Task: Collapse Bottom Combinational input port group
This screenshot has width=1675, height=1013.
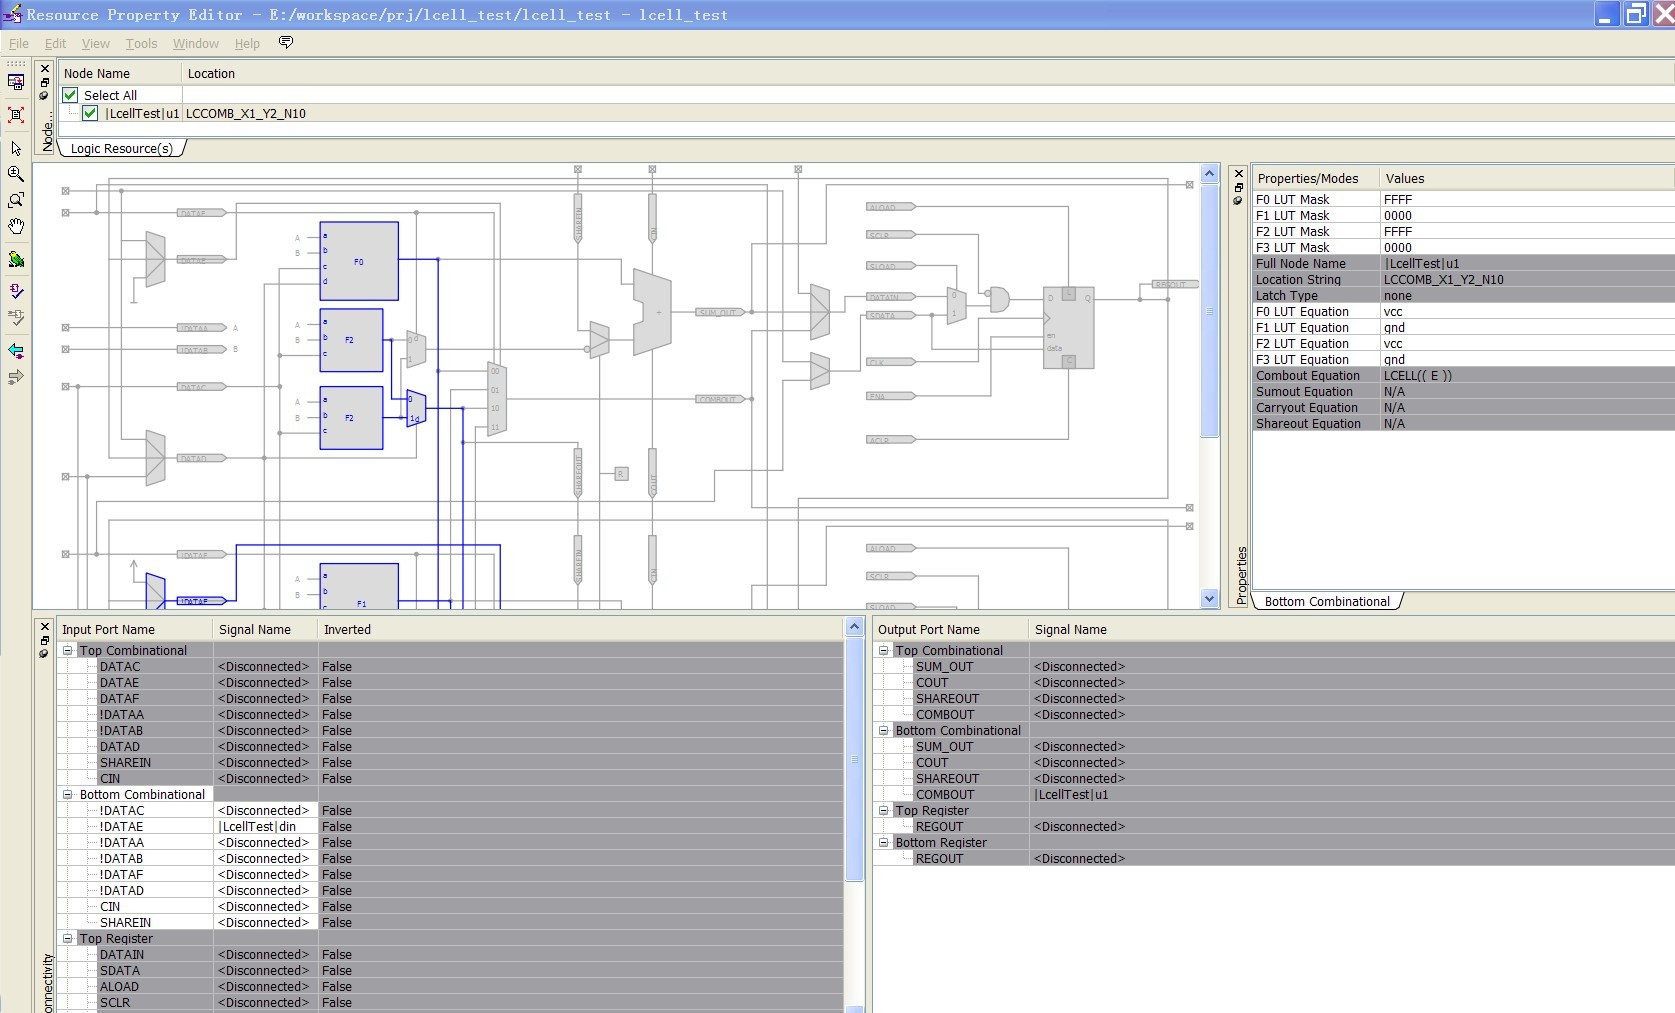Action: click(x=68, y=795)
